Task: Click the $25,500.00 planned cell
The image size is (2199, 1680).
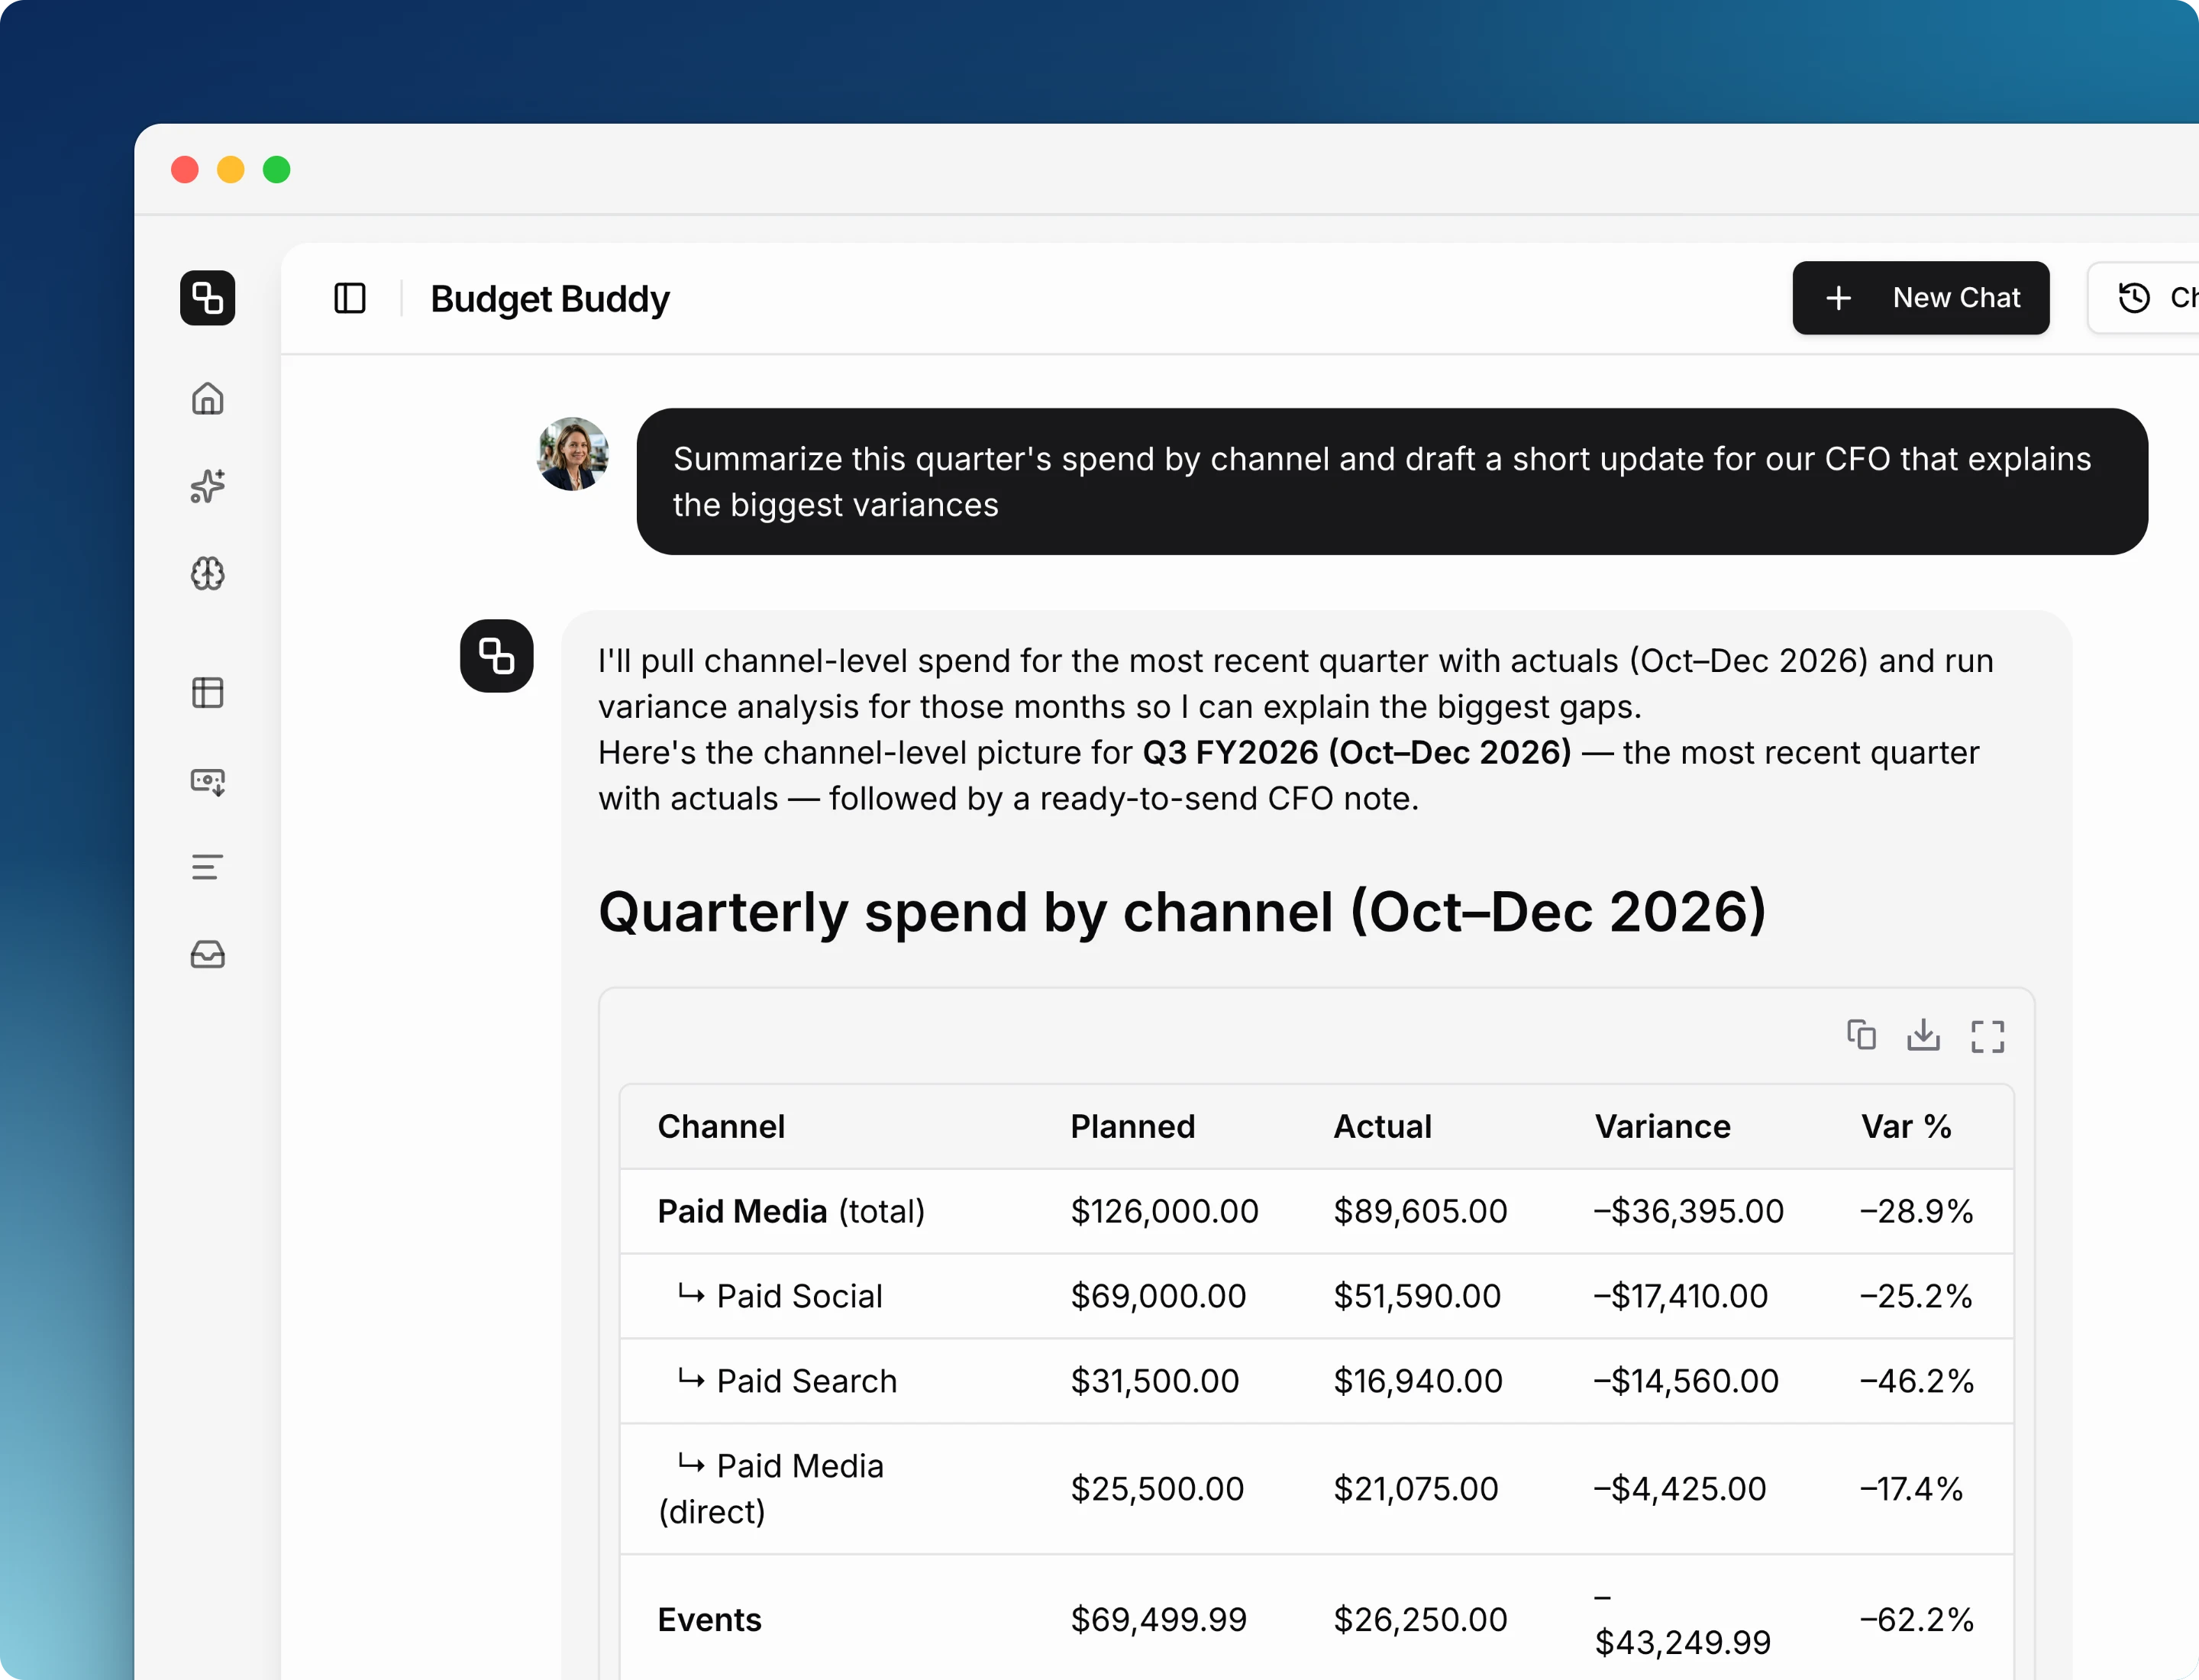Action: 1157,1489
